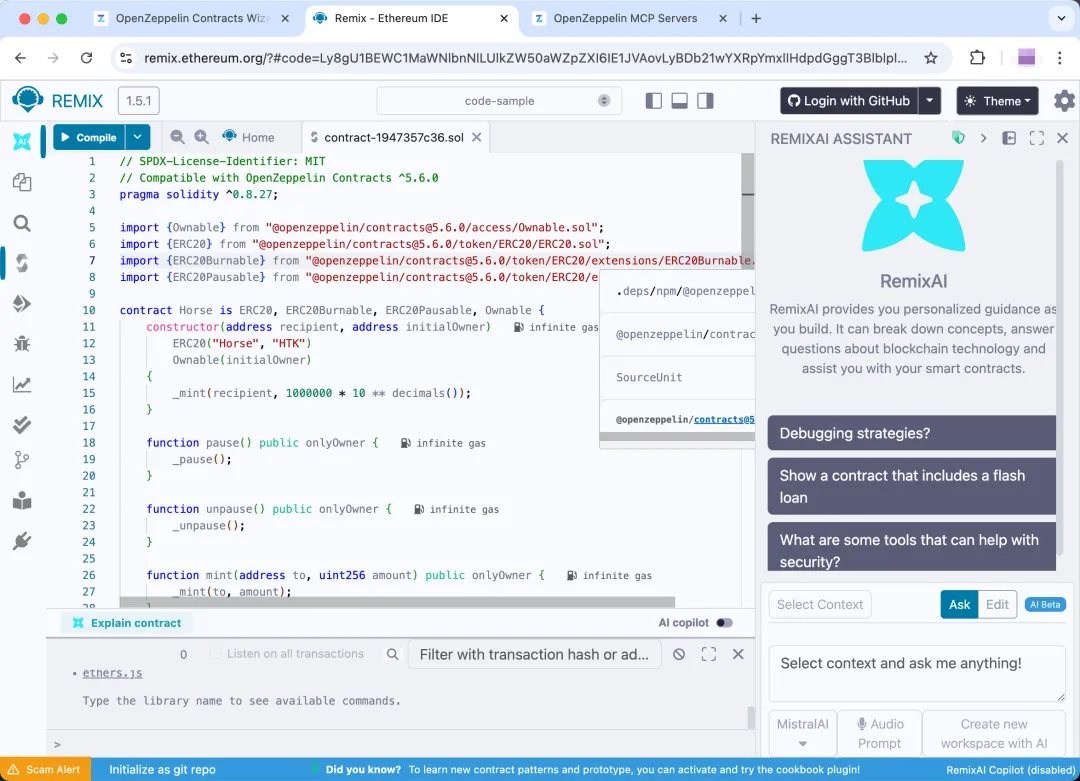The width and height of the screenshot is (1080, 781).
Task: Open the analytics chart sidebar icon
Action: [22, 384]
